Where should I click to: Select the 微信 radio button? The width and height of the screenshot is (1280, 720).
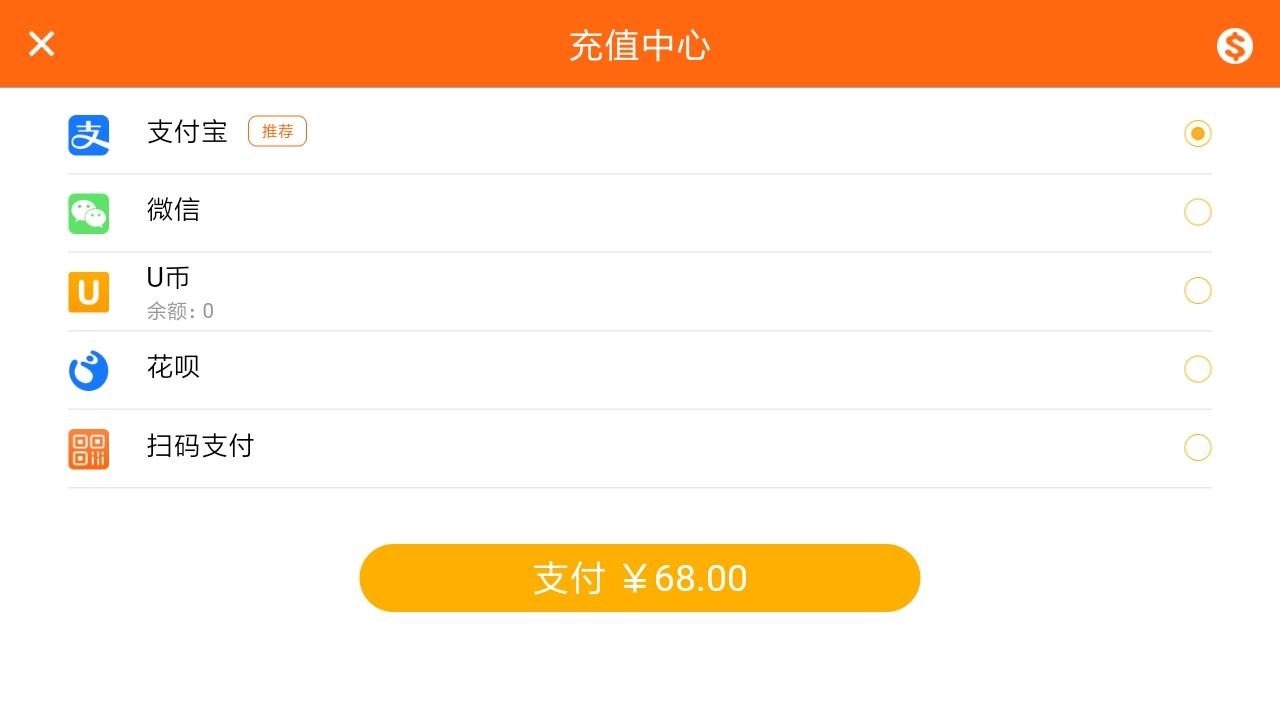(1197, 212)
